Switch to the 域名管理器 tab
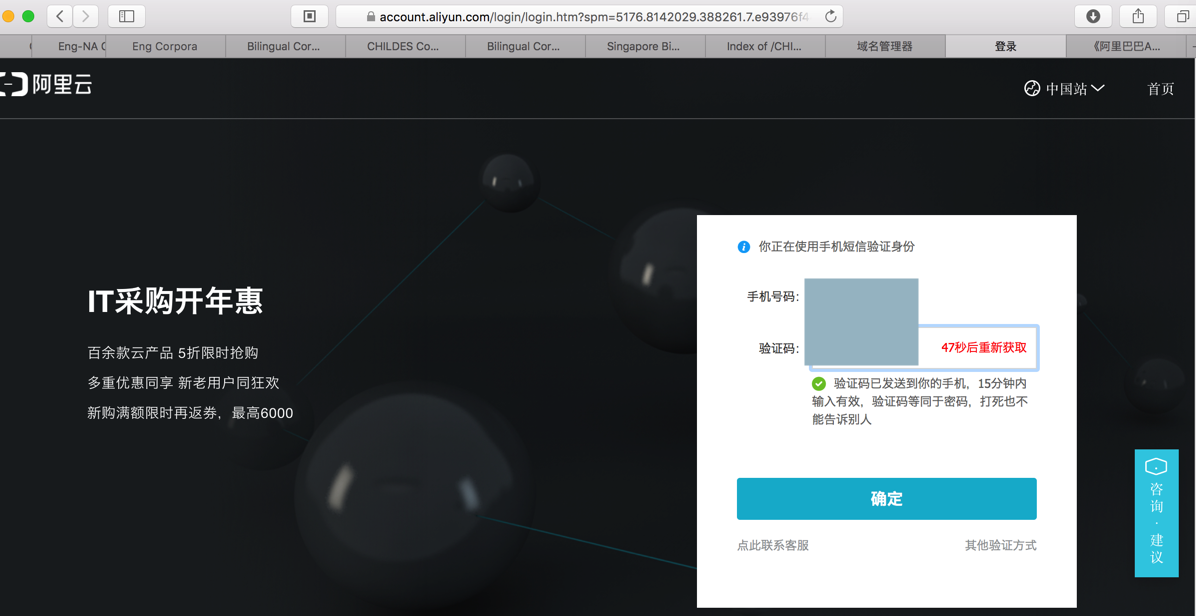The image size is (1196, 616). click(885, 47)
